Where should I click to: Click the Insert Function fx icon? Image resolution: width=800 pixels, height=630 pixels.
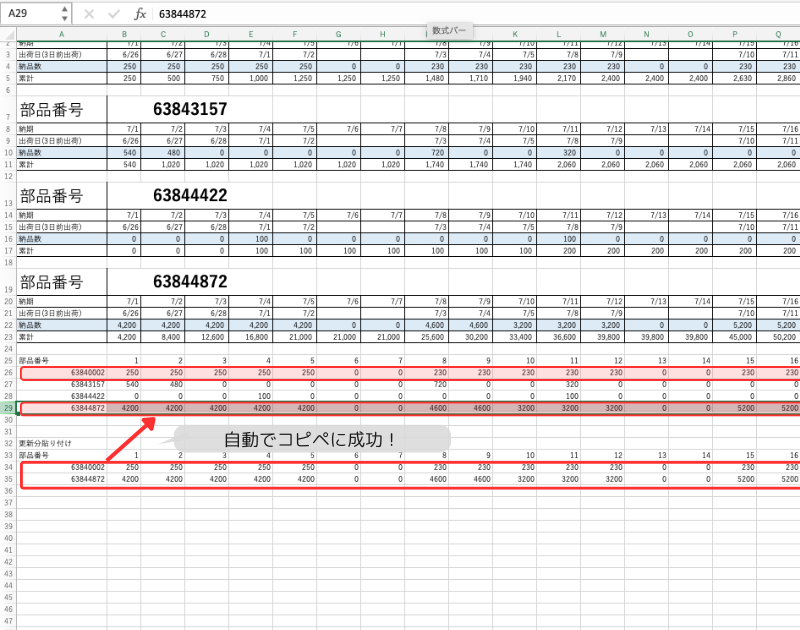140,14
